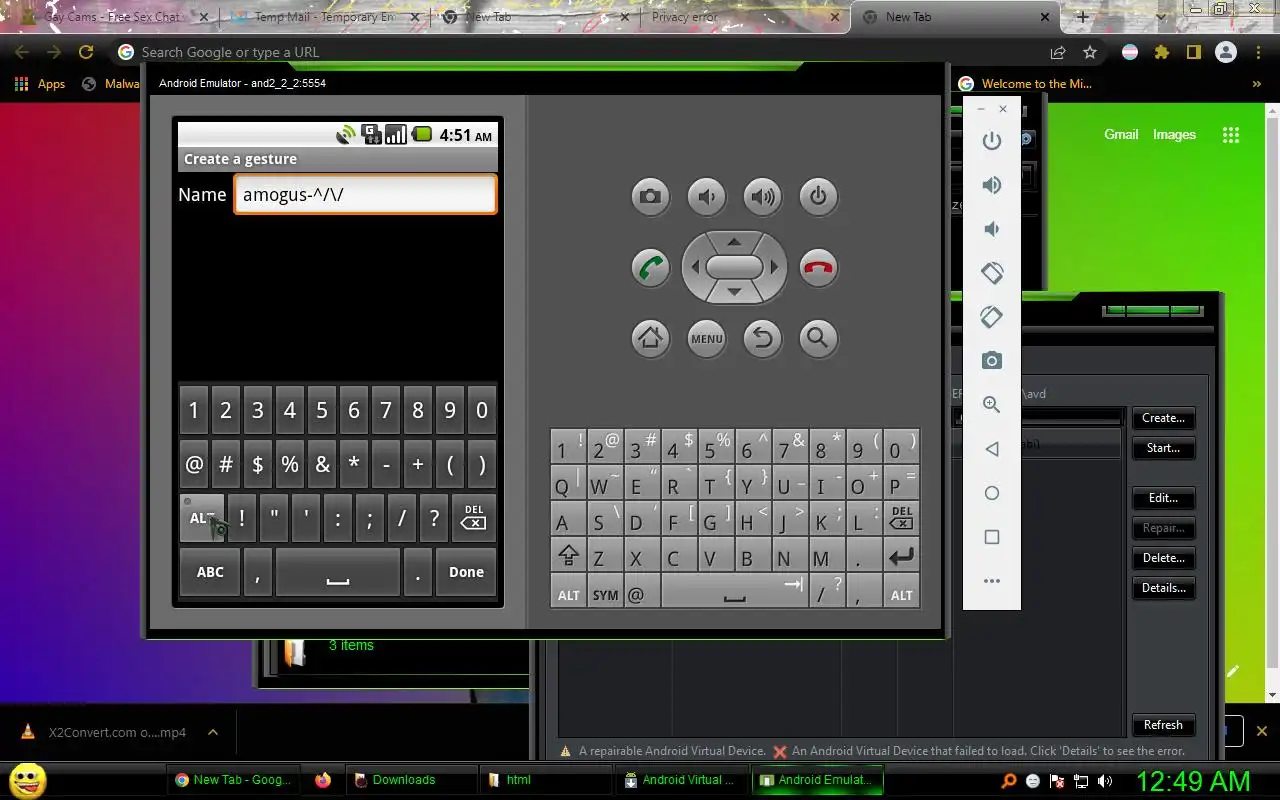
Task: Open a new Chrome tab with plus
Action: 1082,17
